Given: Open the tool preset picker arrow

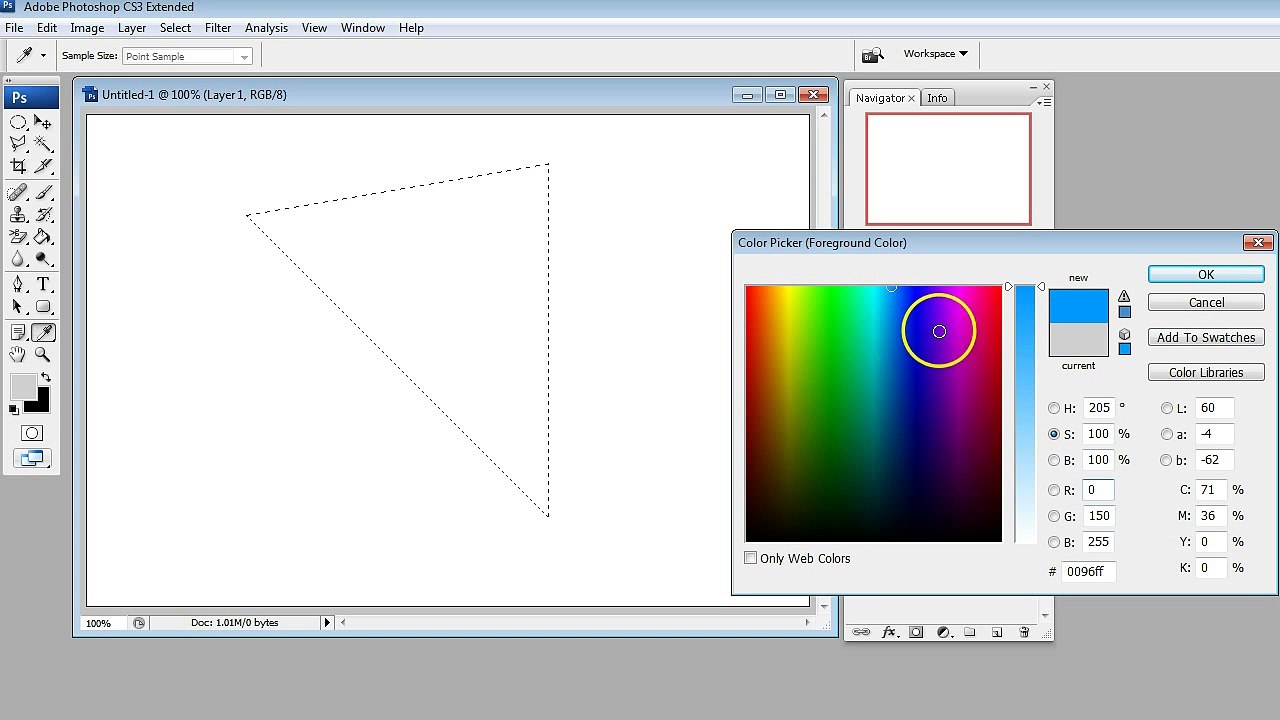Looking at the screenshot, I should (43, 56).
